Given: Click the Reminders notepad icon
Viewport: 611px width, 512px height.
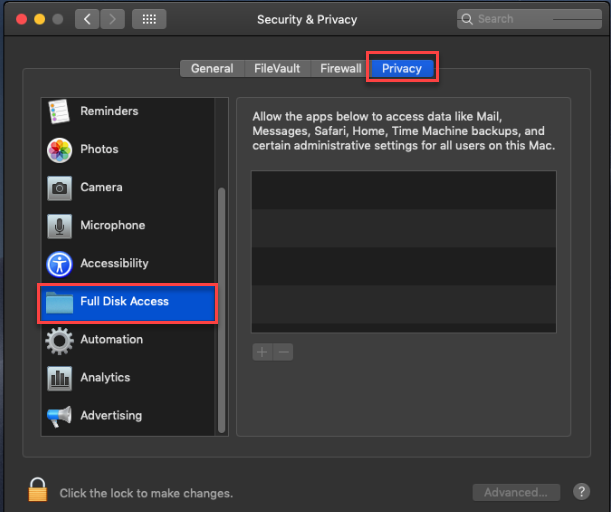Looking at the screenshot, I should coord(59,111).
